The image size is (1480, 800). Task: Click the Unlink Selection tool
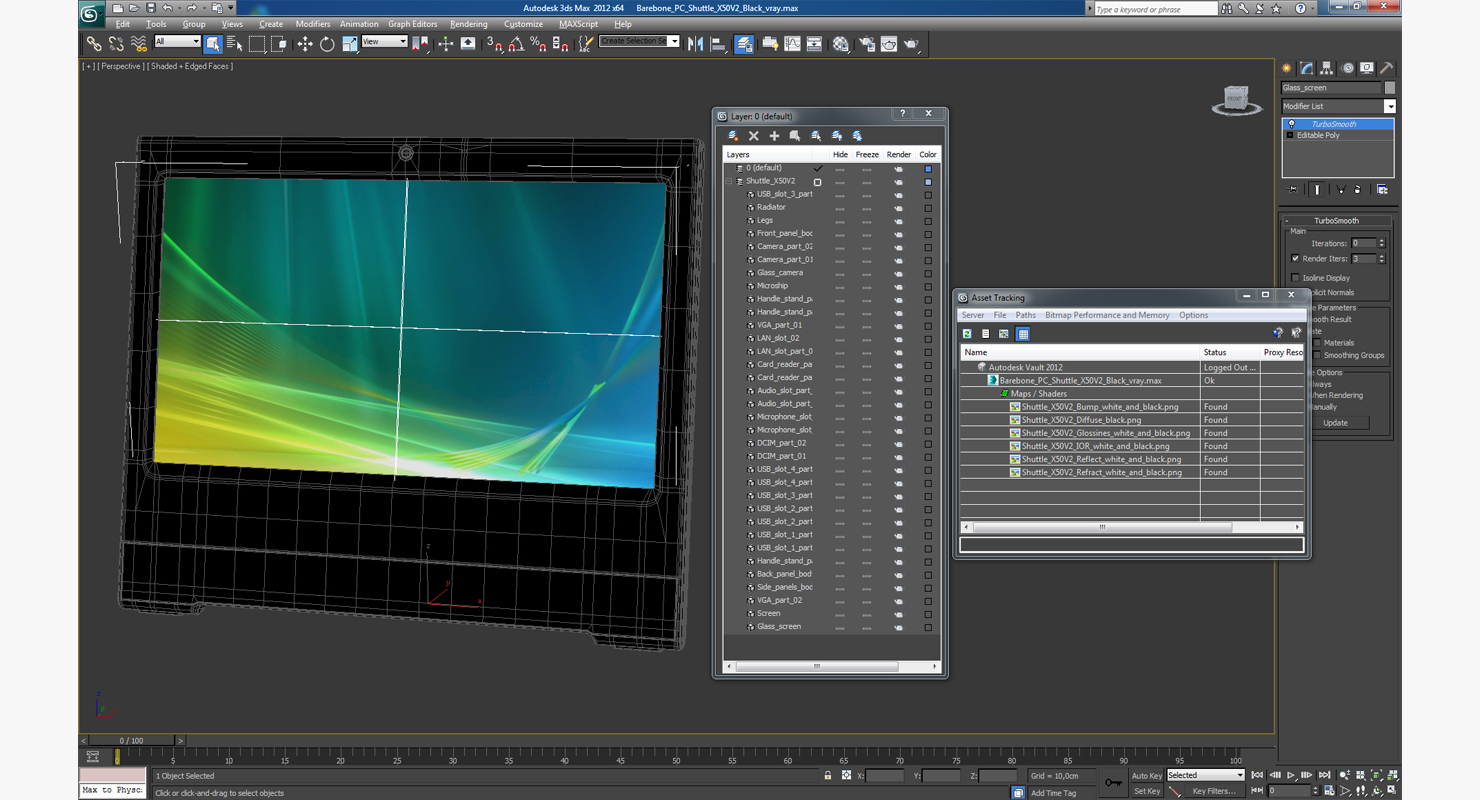point(116,44)
